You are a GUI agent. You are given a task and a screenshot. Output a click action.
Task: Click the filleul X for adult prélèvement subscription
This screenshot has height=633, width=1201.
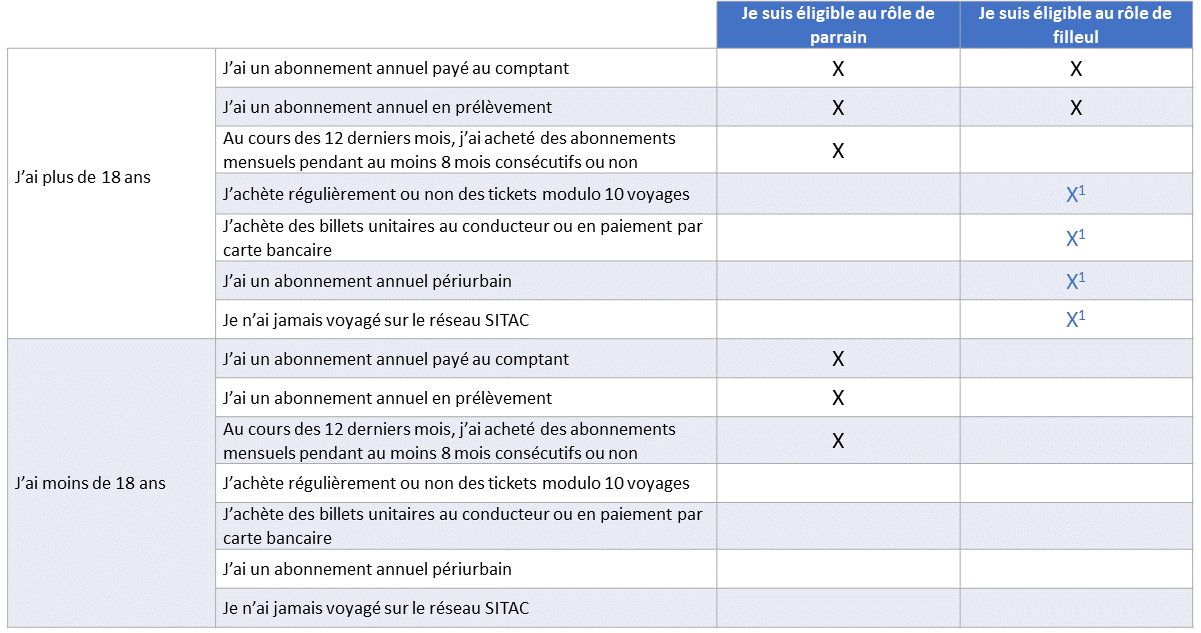point(1076,108)
